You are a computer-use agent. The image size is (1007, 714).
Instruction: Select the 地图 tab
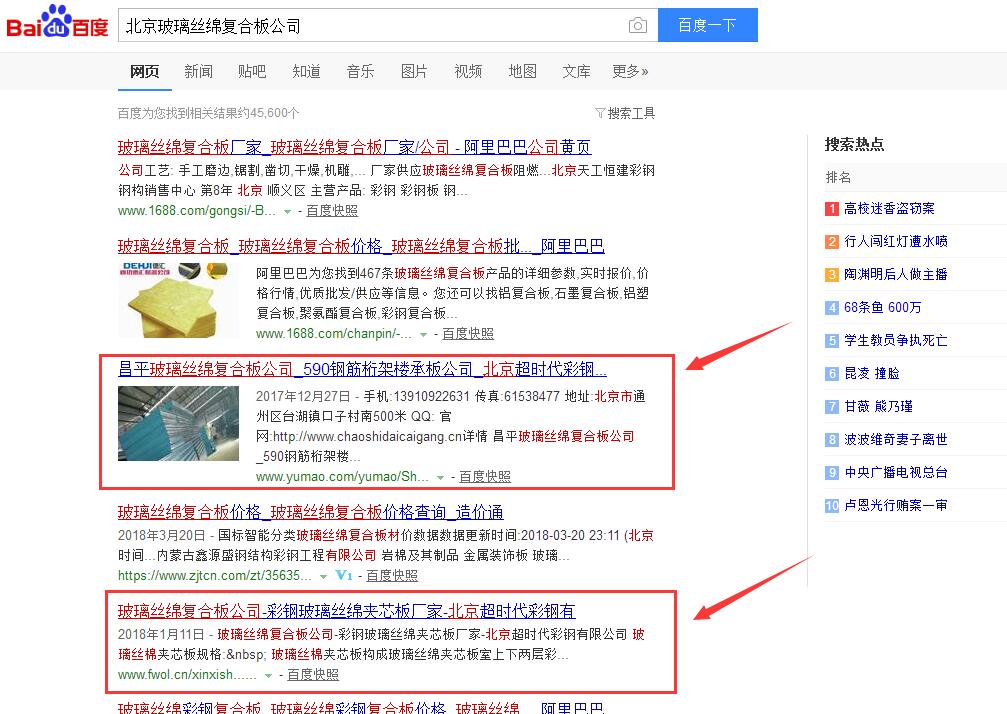522,71
